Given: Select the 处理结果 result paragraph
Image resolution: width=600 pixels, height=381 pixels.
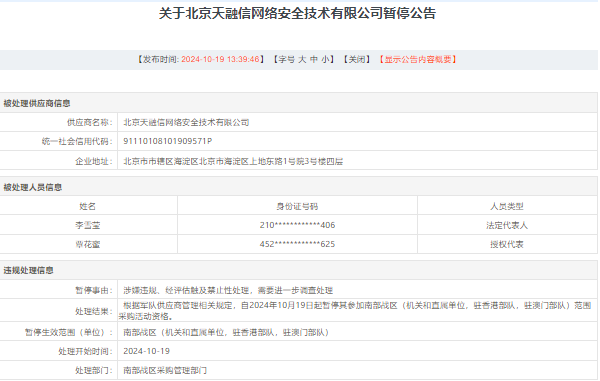Looking at the screenshot, I should [x=355, y=311].
